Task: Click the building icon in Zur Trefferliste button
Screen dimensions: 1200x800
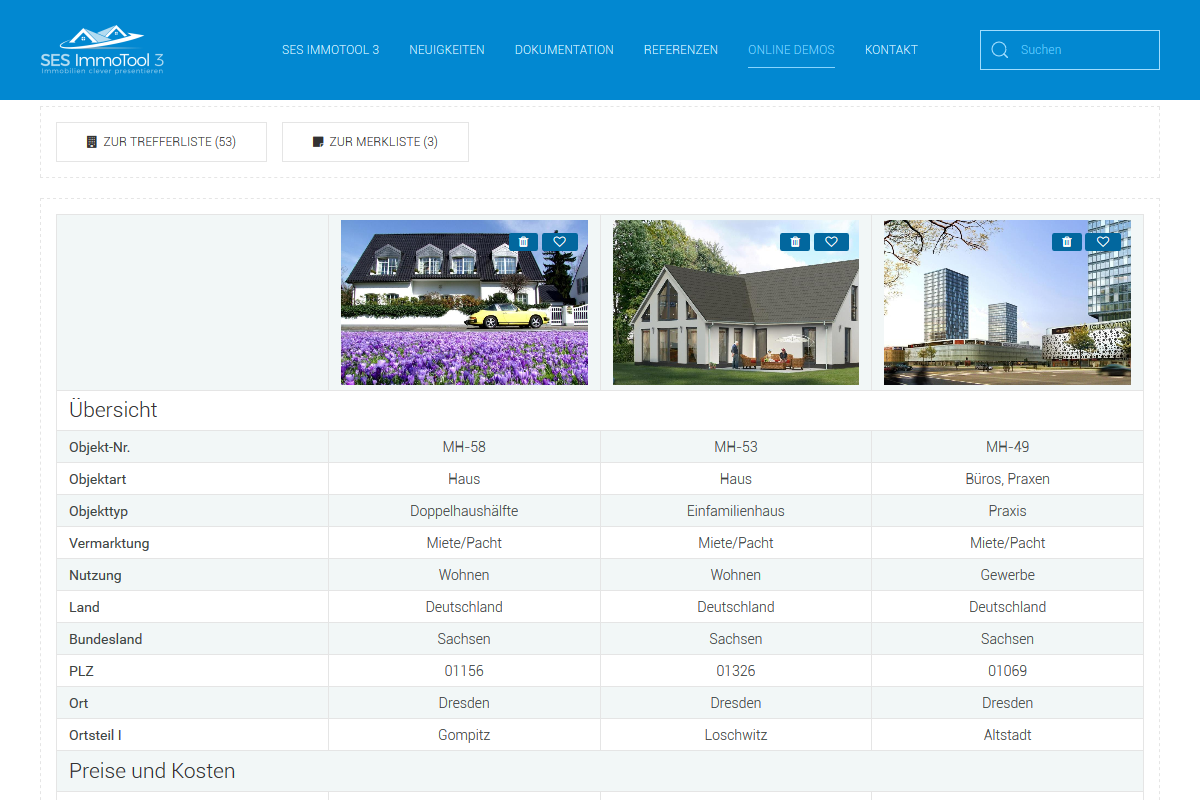Action: (92, 142)
